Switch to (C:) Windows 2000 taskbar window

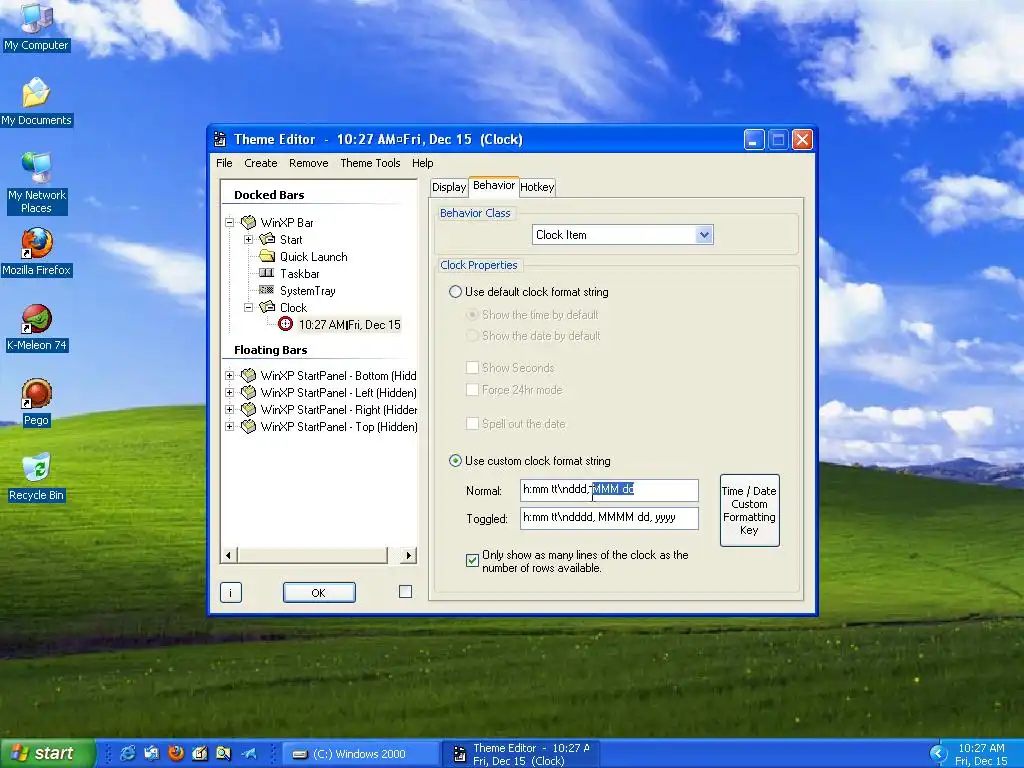click(x=360, y=754)
